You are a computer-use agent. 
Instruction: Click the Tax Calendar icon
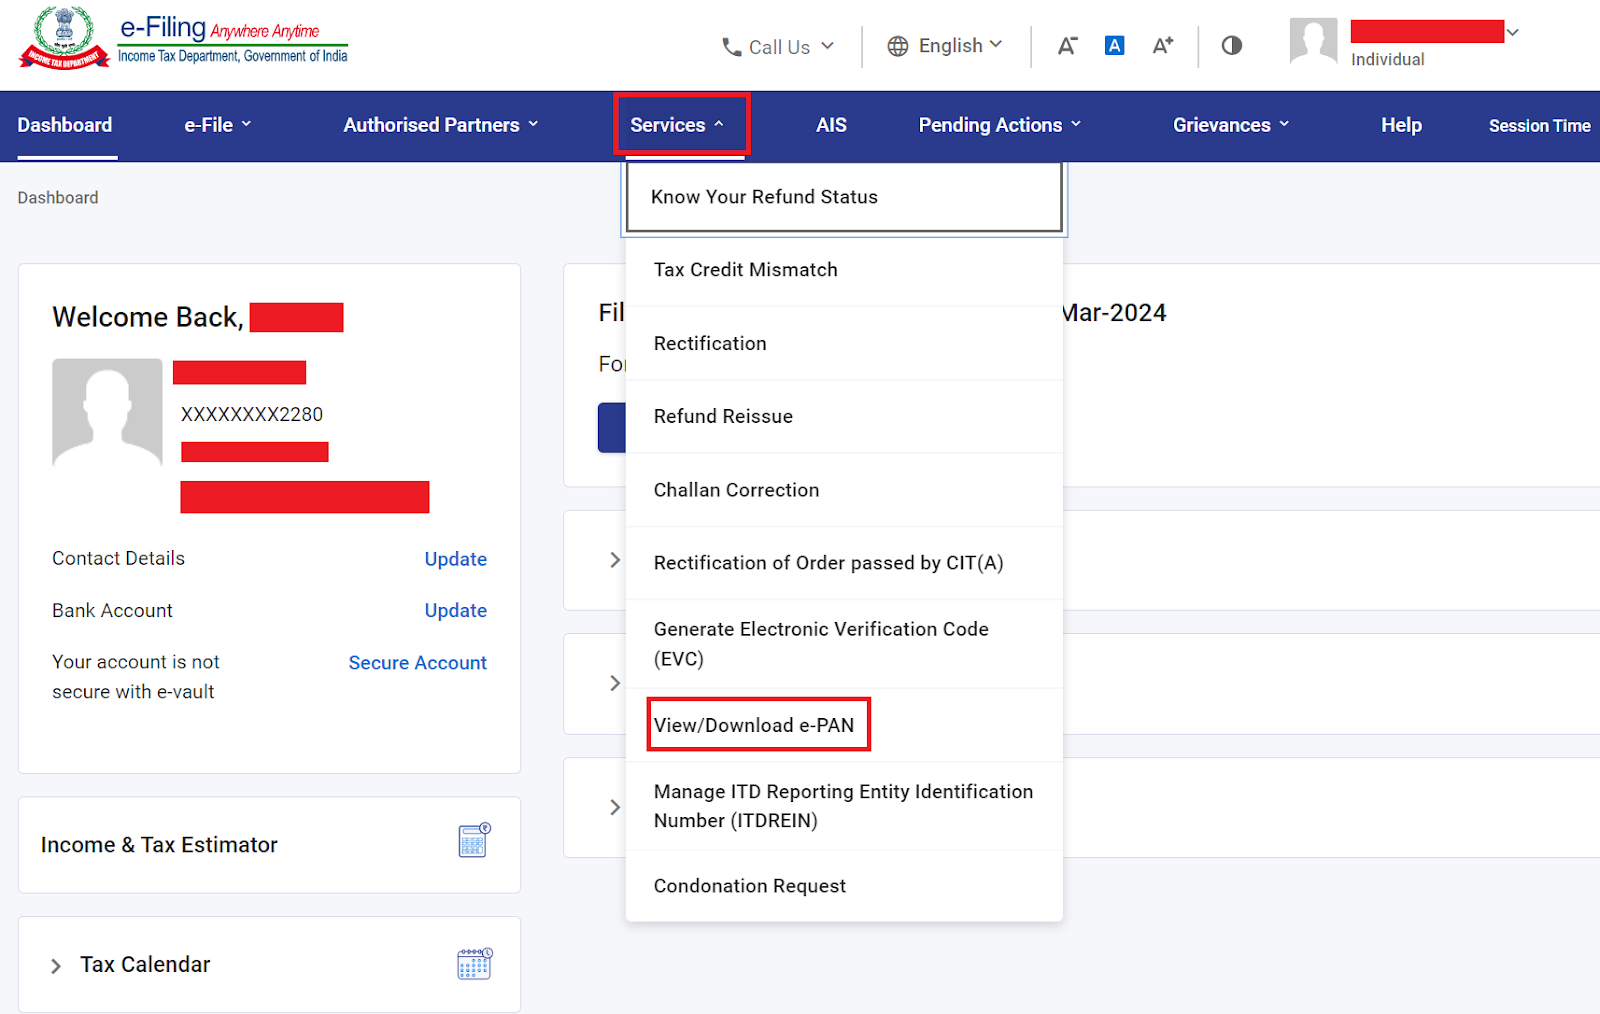tap(474, 964)
